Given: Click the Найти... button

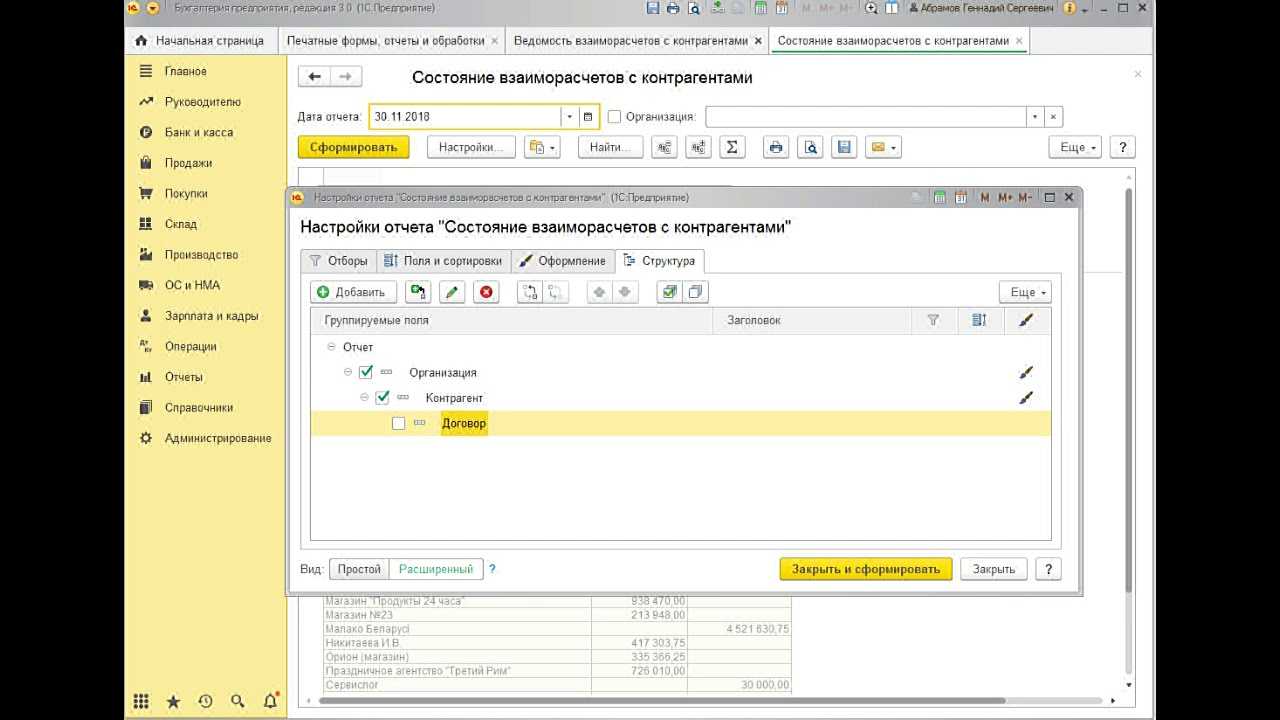Looking at the screenshot, I should tap(610, 147).
